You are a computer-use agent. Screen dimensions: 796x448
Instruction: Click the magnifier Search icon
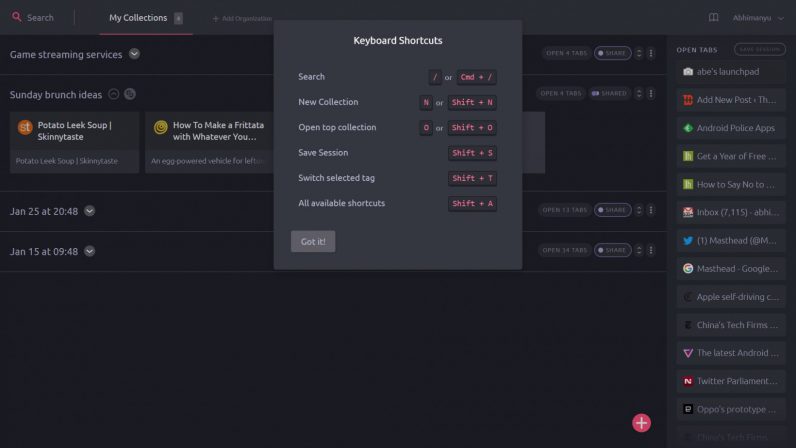[x=17, y=17]
